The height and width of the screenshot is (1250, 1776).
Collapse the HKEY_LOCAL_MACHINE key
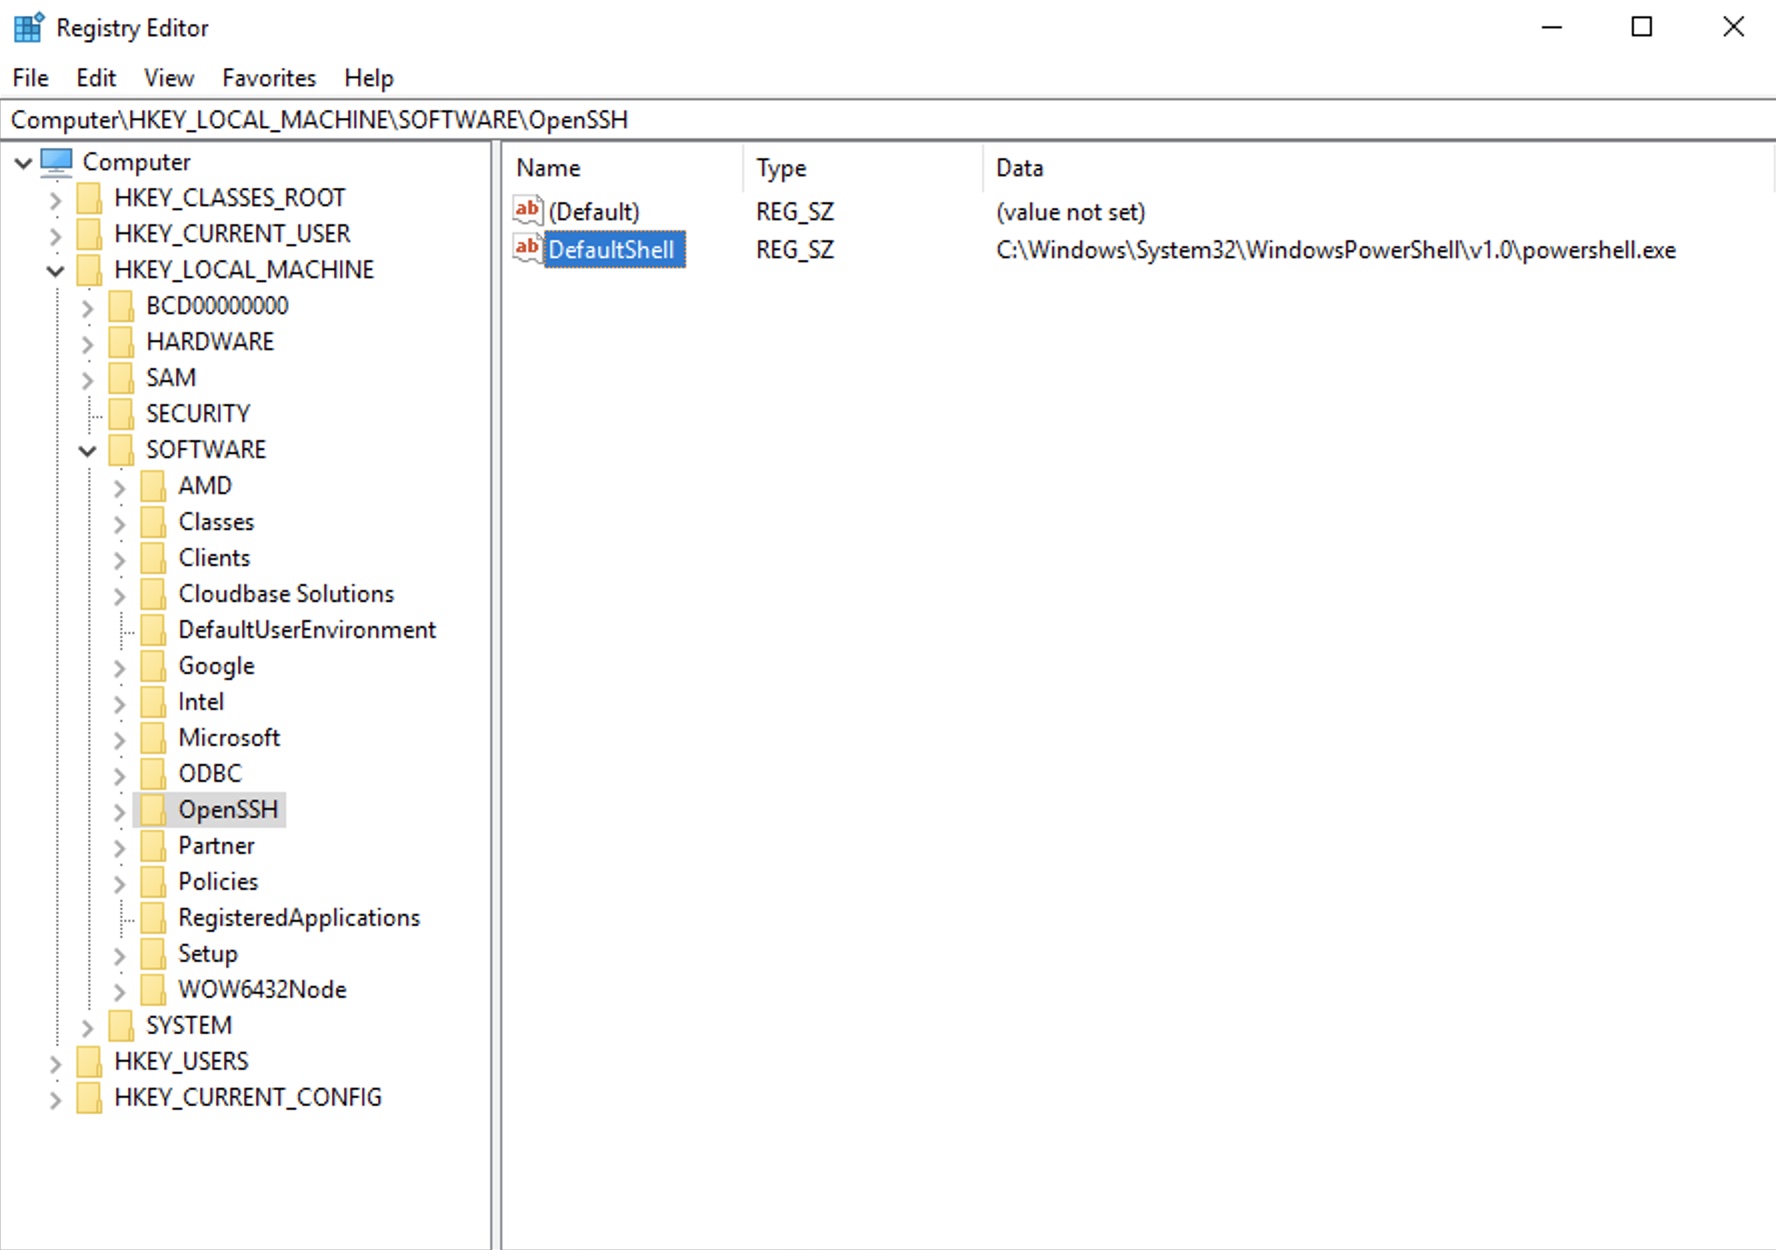56,269
